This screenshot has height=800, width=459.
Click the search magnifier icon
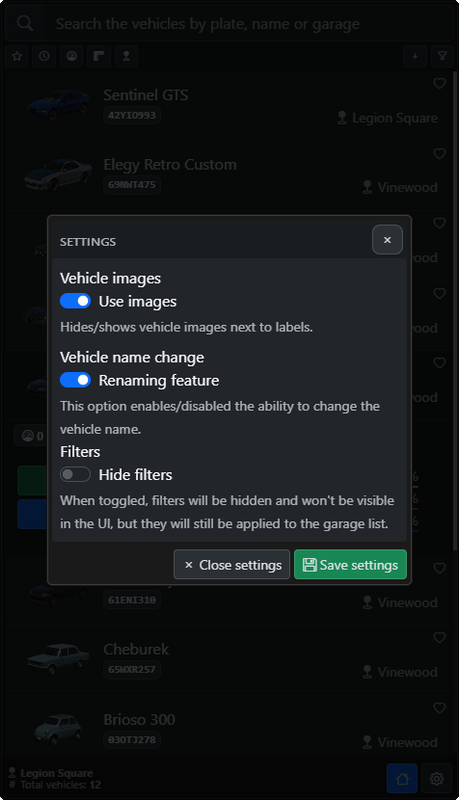click(x=24, y=23)
